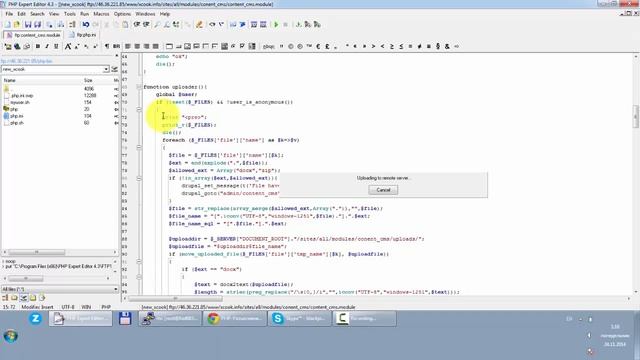Open the Search menu

tap(37, 14)
